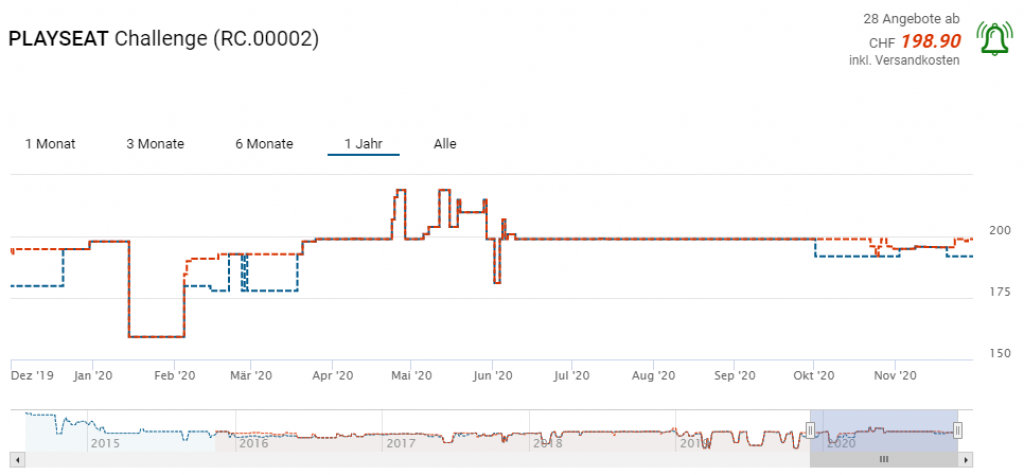Select the 1 Monat time range

click(50, 144)
